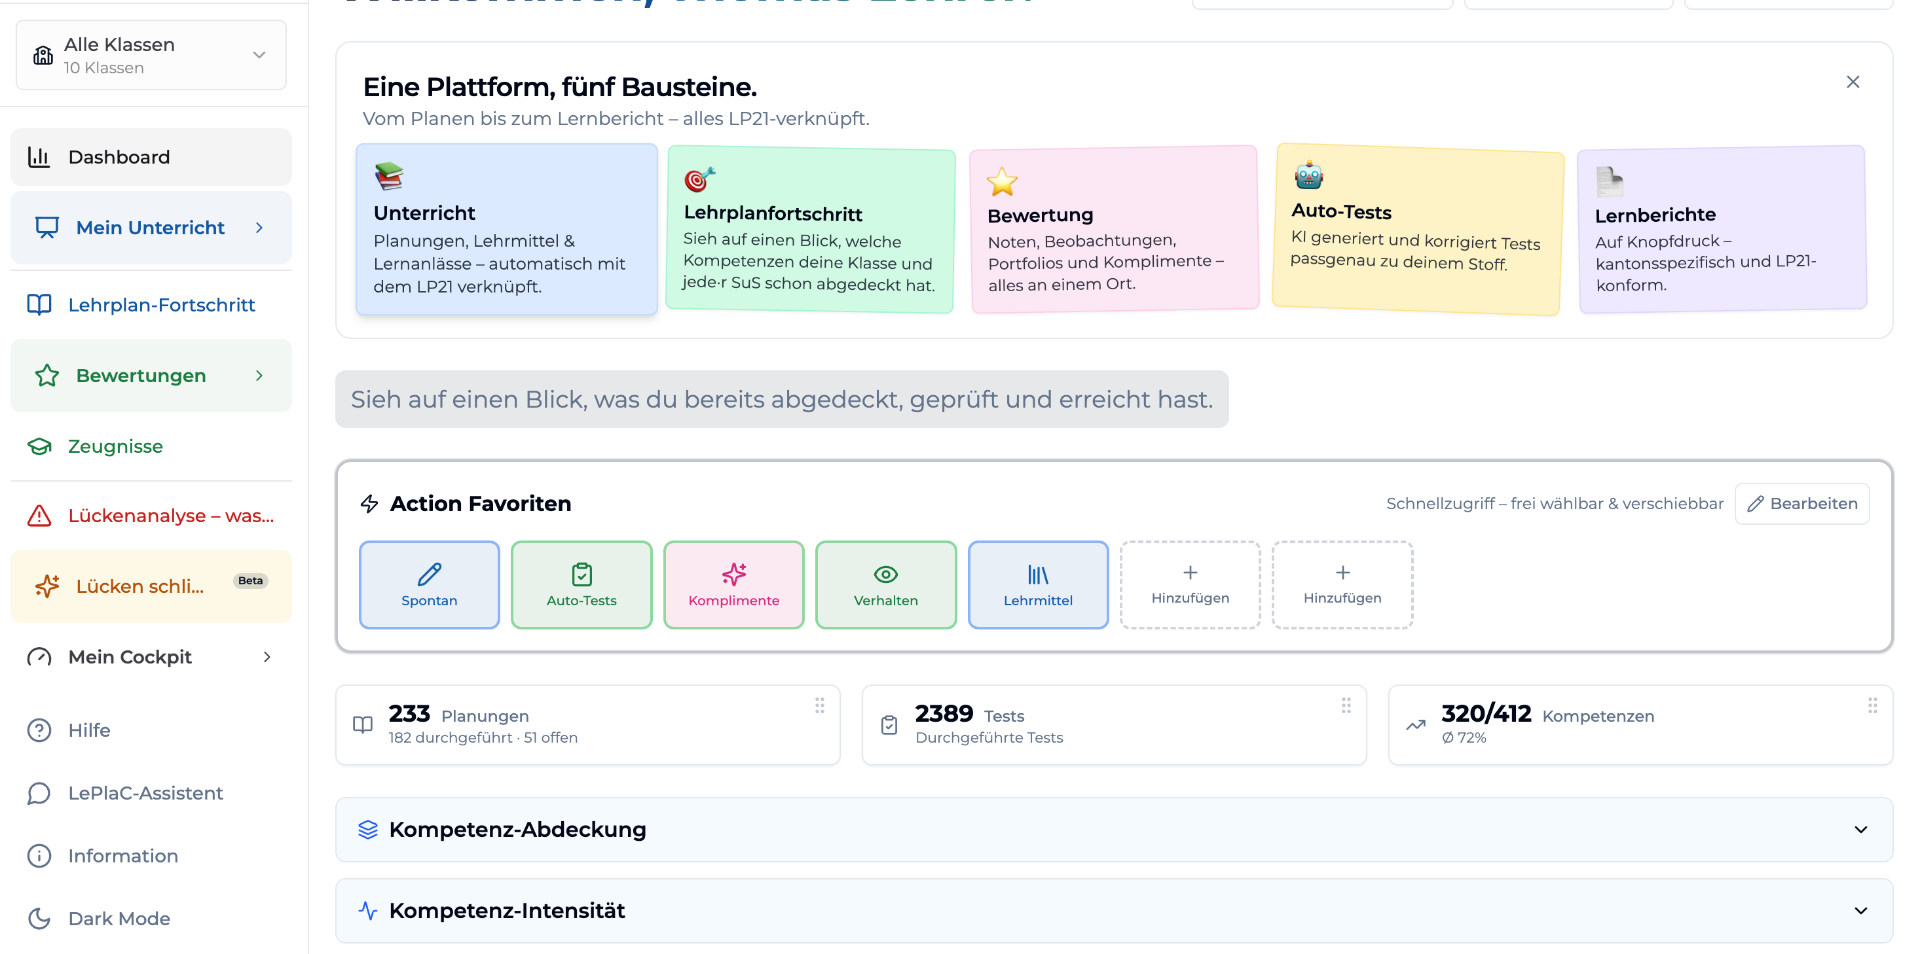Click the star icon next to Bewertungen
The width and height of the screenshot is (1920, 954).
47,376
